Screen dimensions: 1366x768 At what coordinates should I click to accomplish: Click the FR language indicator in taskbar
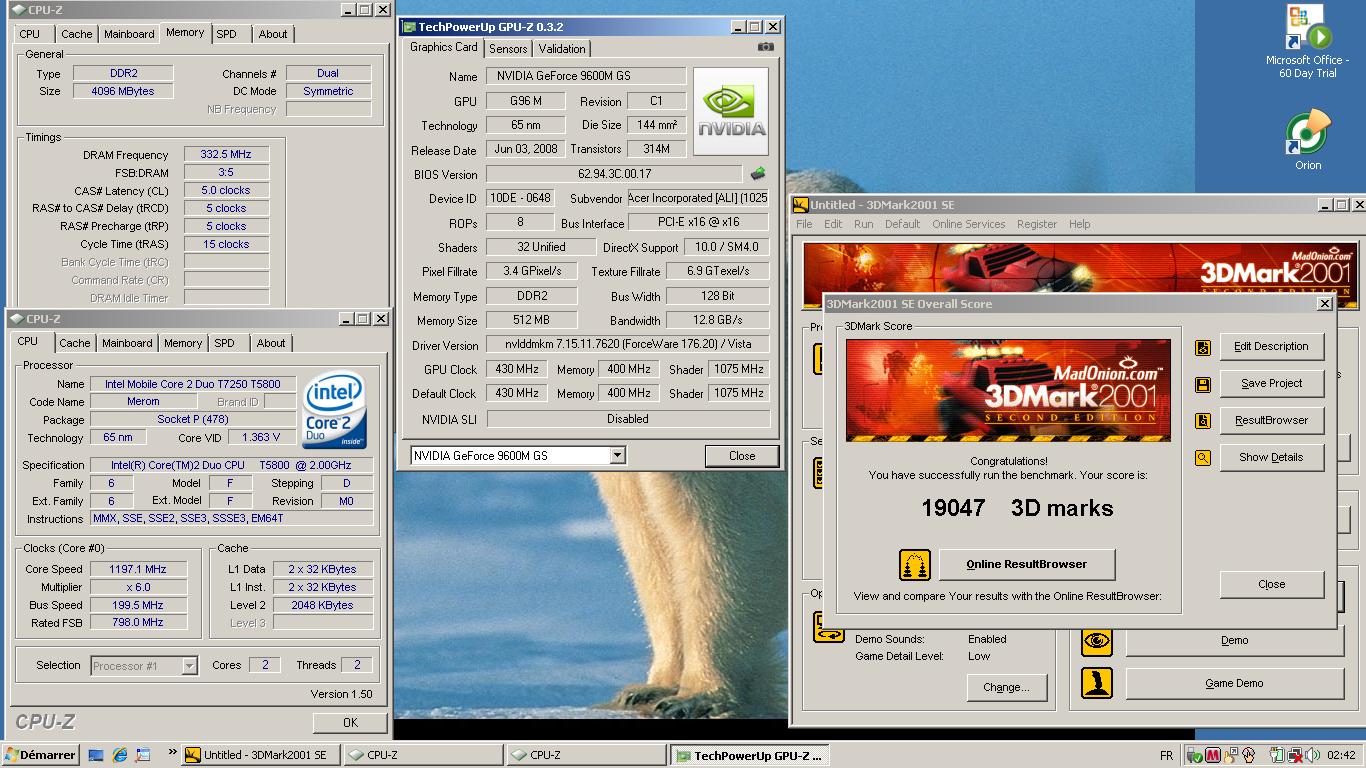click(x=1166, y=756)
